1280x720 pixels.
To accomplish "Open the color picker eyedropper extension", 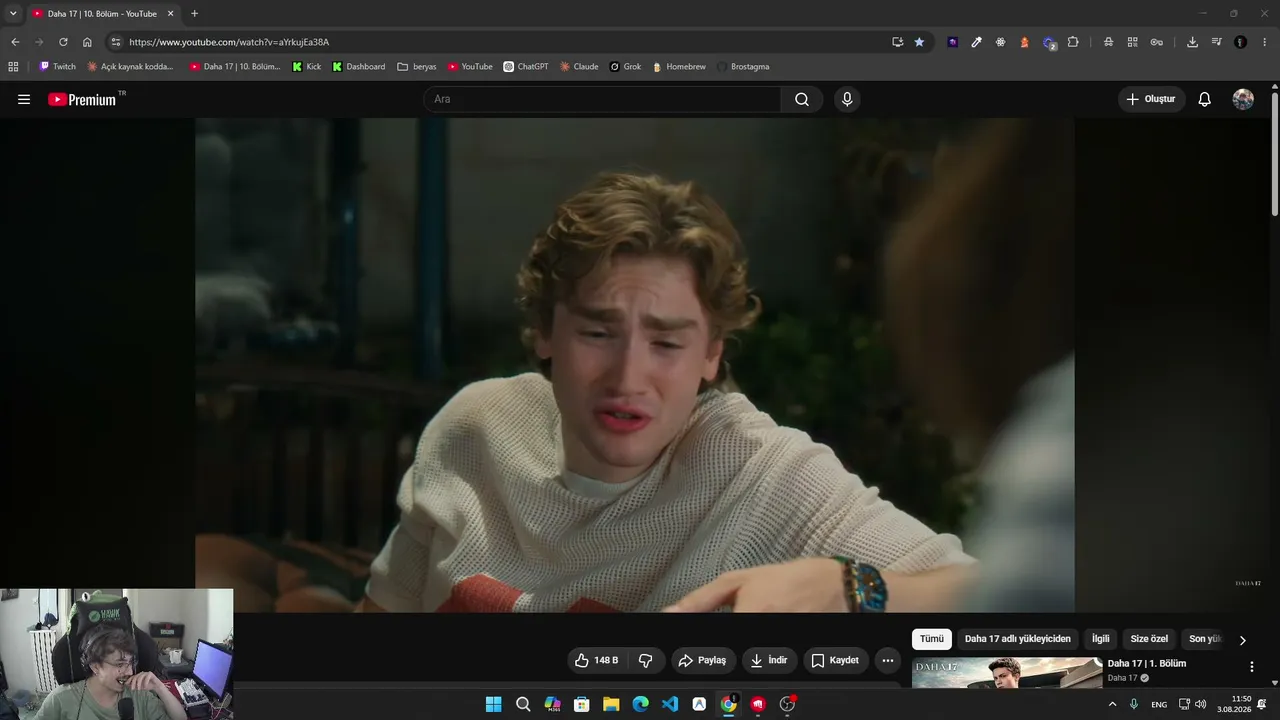I will pyautogui.click(x=976, y=42).
